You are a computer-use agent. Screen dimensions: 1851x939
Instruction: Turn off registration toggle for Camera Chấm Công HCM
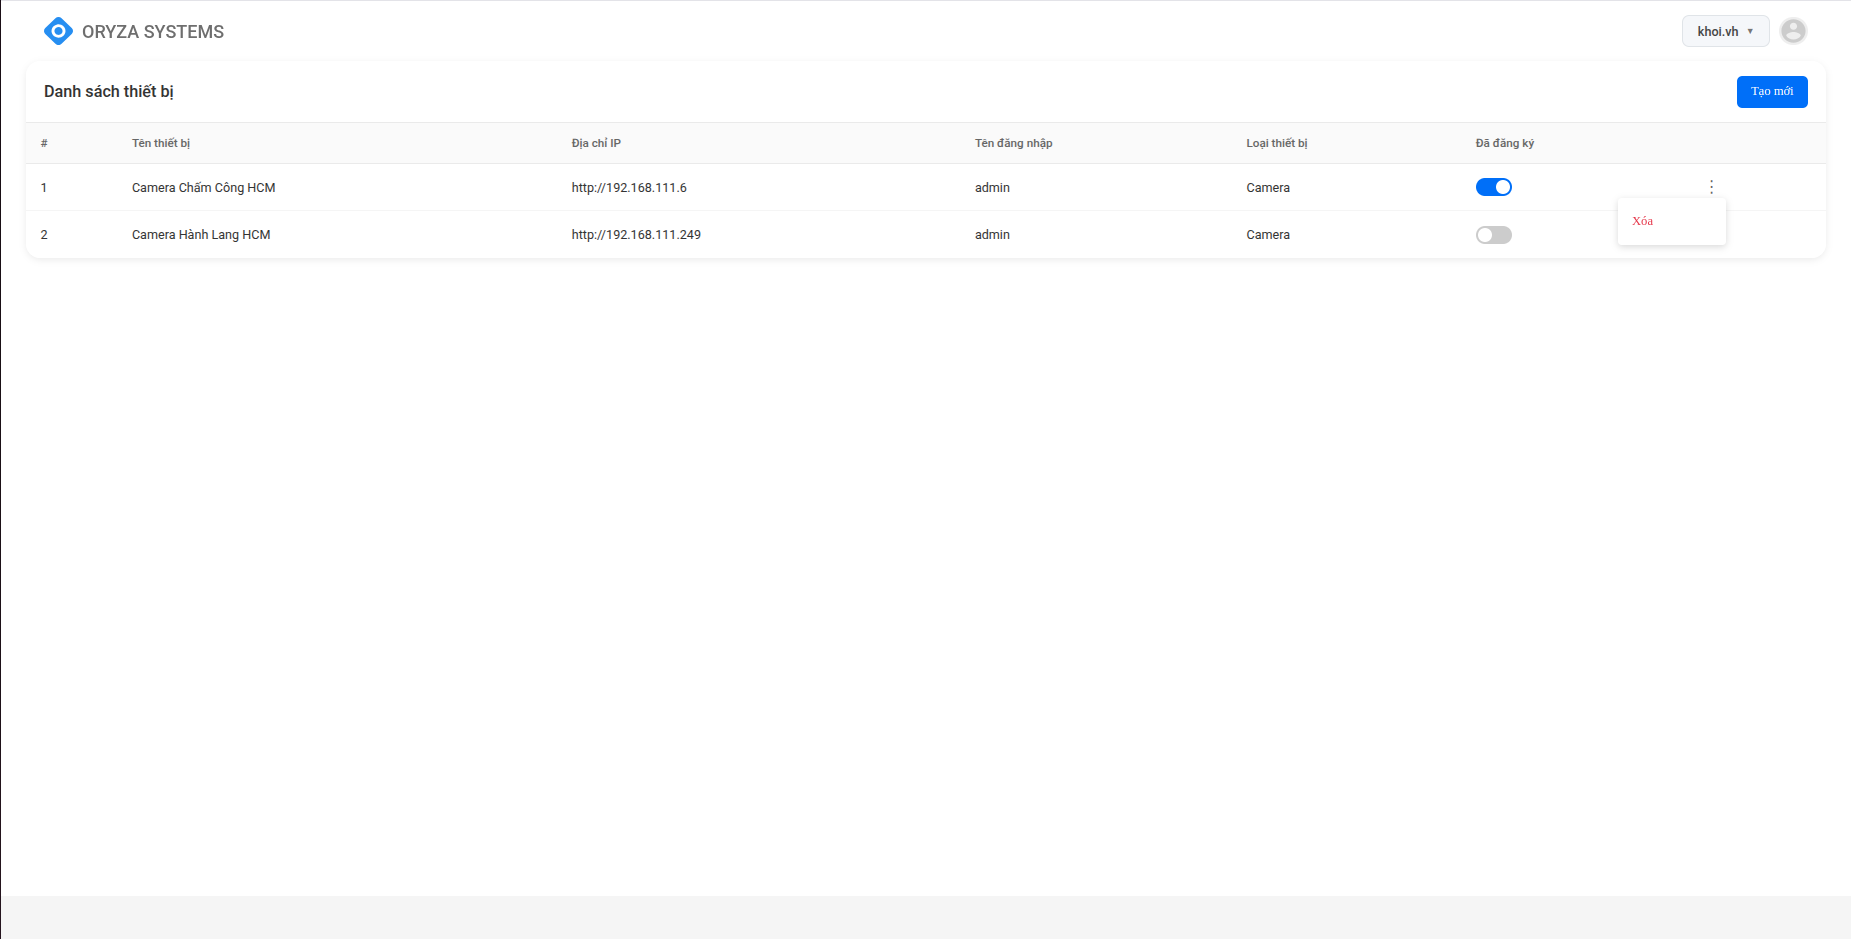pos(1493,187)
